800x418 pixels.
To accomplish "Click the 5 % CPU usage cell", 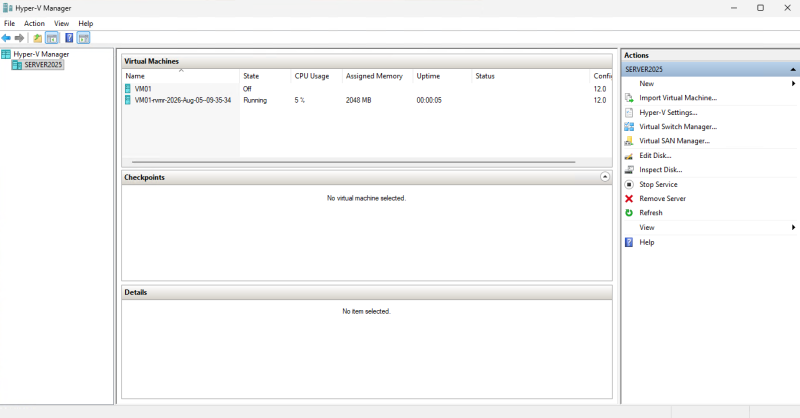I will tap(299, 100).
